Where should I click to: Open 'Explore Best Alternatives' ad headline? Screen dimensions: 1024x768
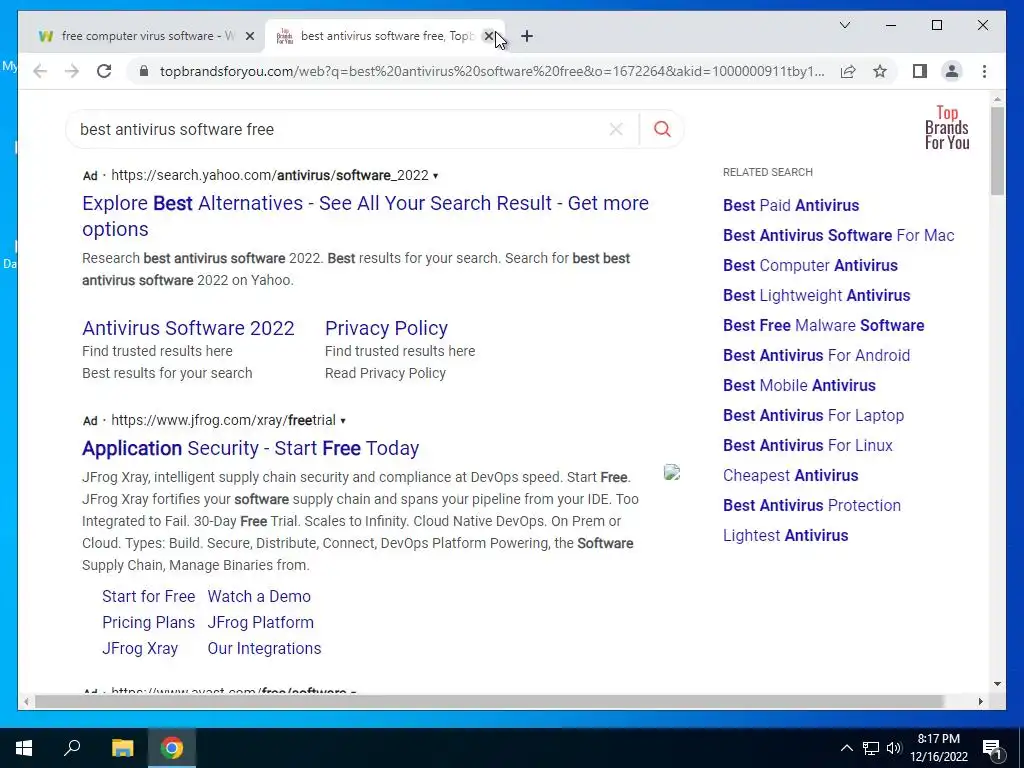pos(365,216)
